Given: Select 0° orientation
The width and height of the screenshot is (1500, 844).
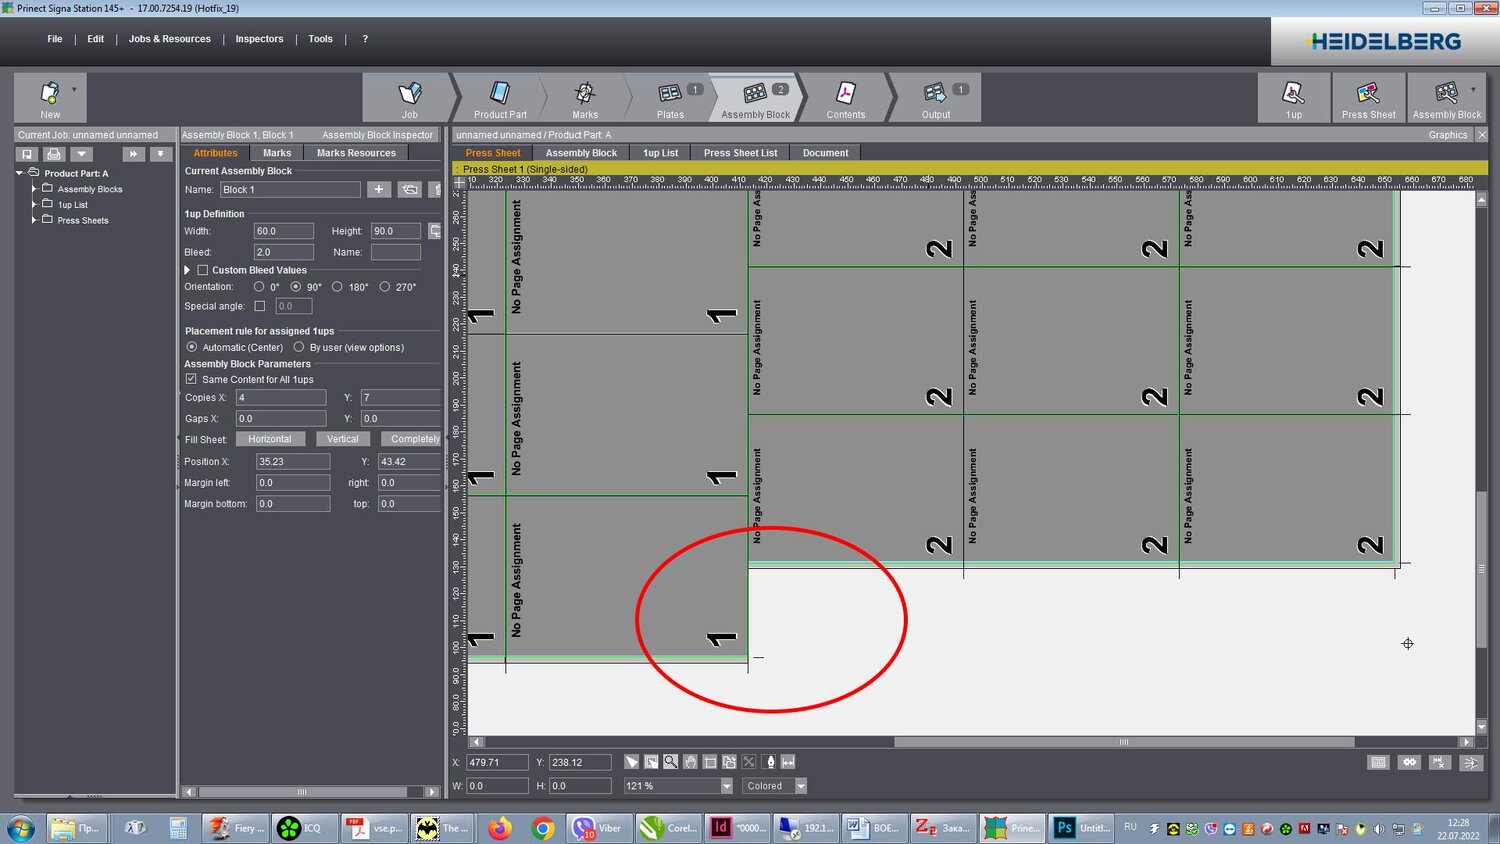Looking at the screenshot, I should click(x=259, y=287).
